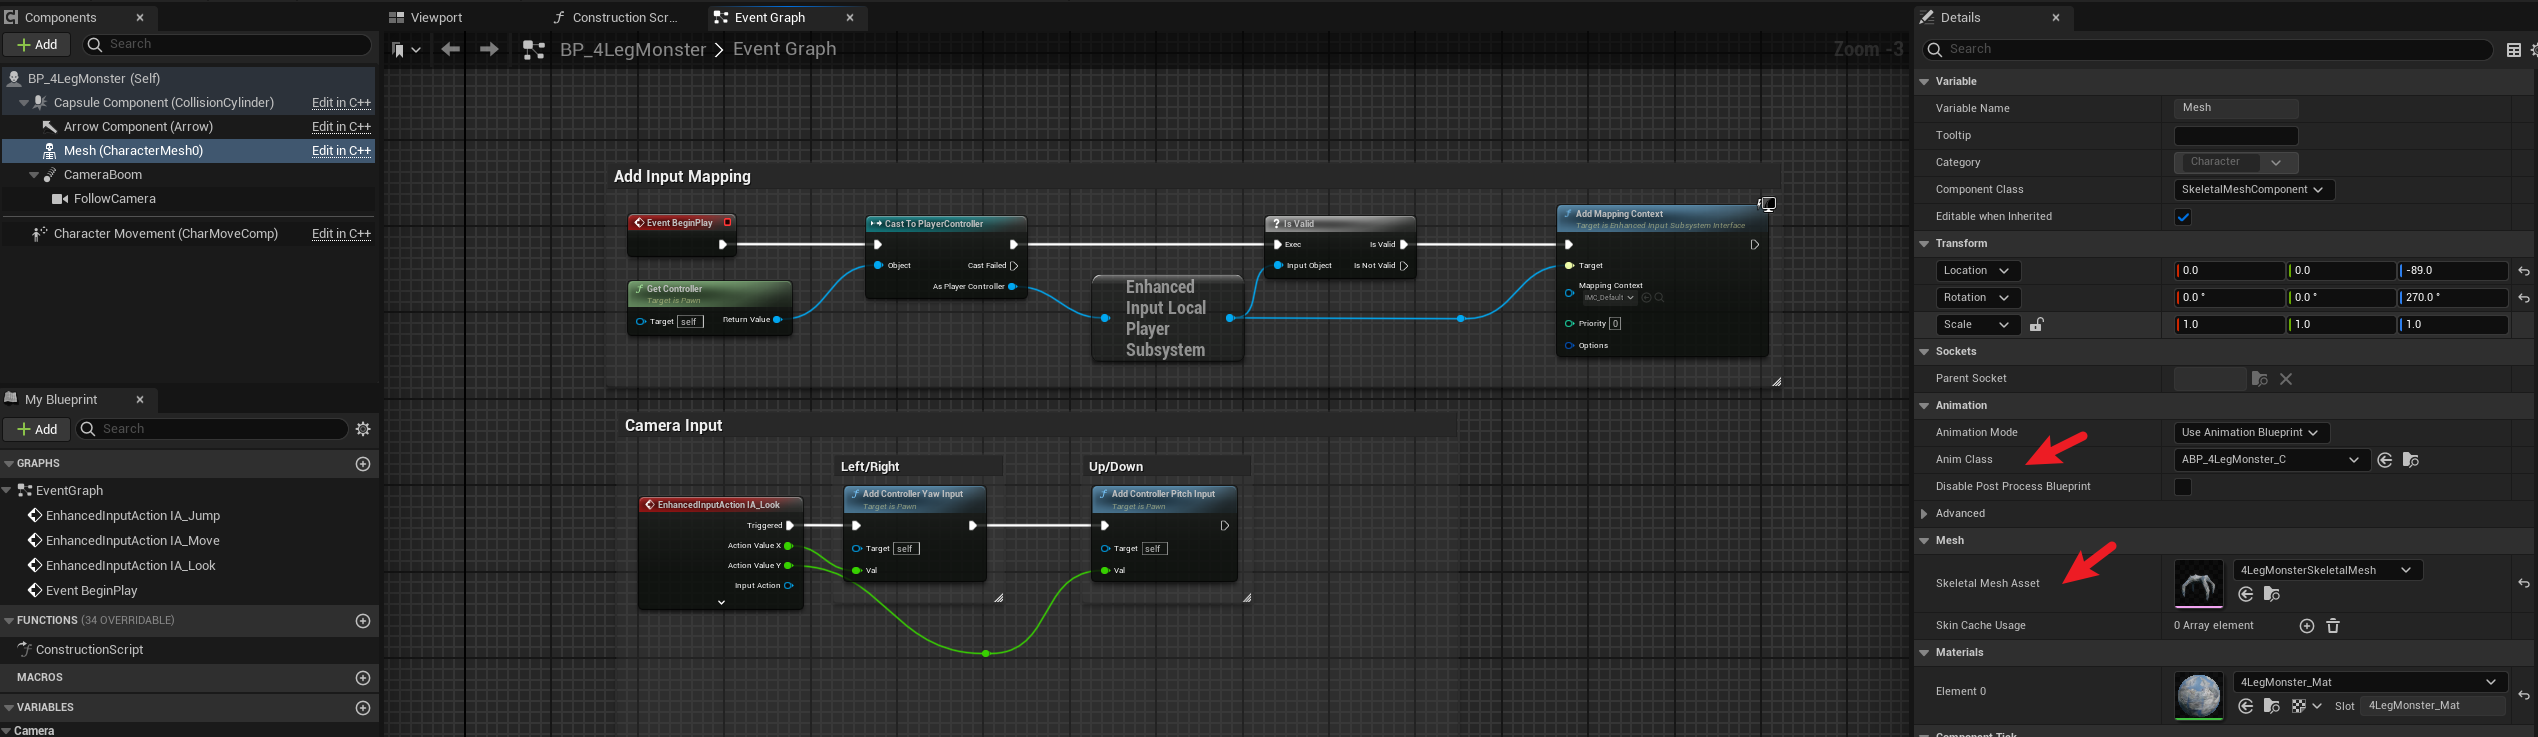Enable Disable Post Process Blueprint checkbox
This screenshot has width=2538, height=737.
pyautogui.click(x=2183, y=487)
